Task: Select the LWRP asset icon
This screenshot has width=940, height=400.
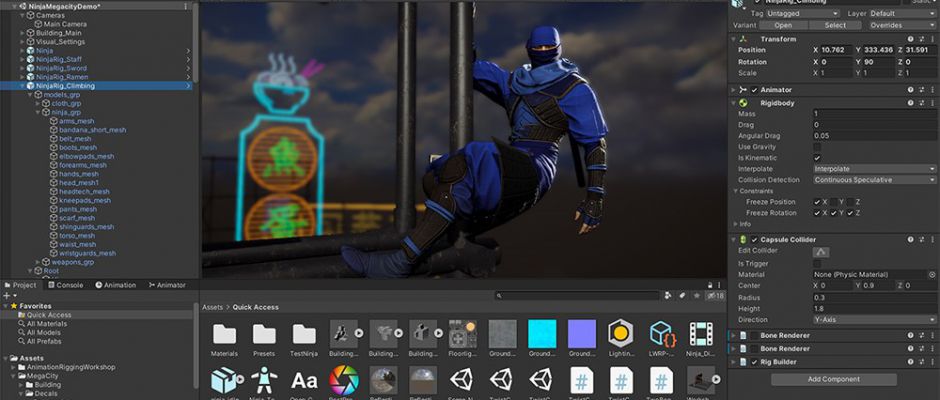Action: pyautogui.click(x=660, y=333)
